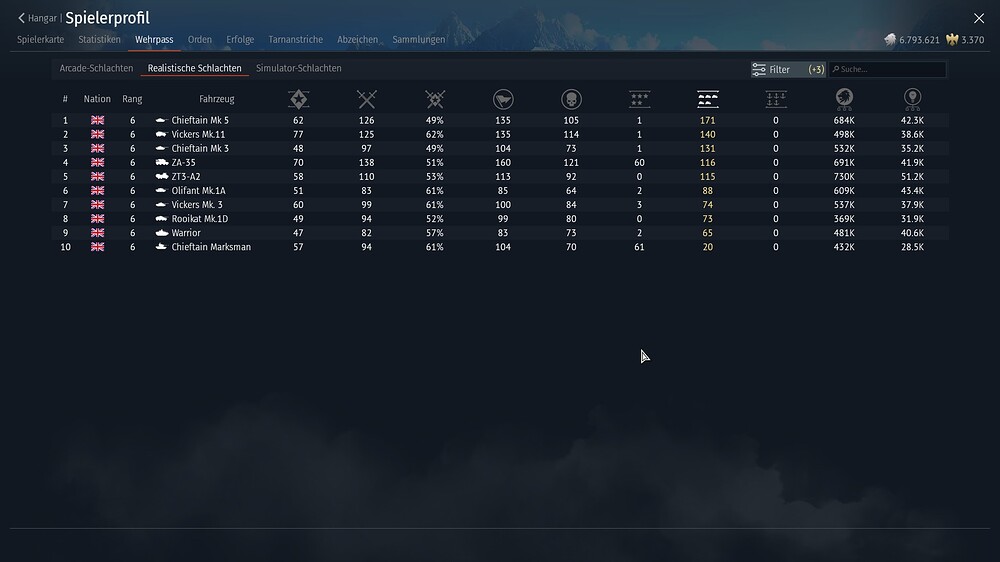Sort by the anchors naval kills column

(x=775, y=99)
